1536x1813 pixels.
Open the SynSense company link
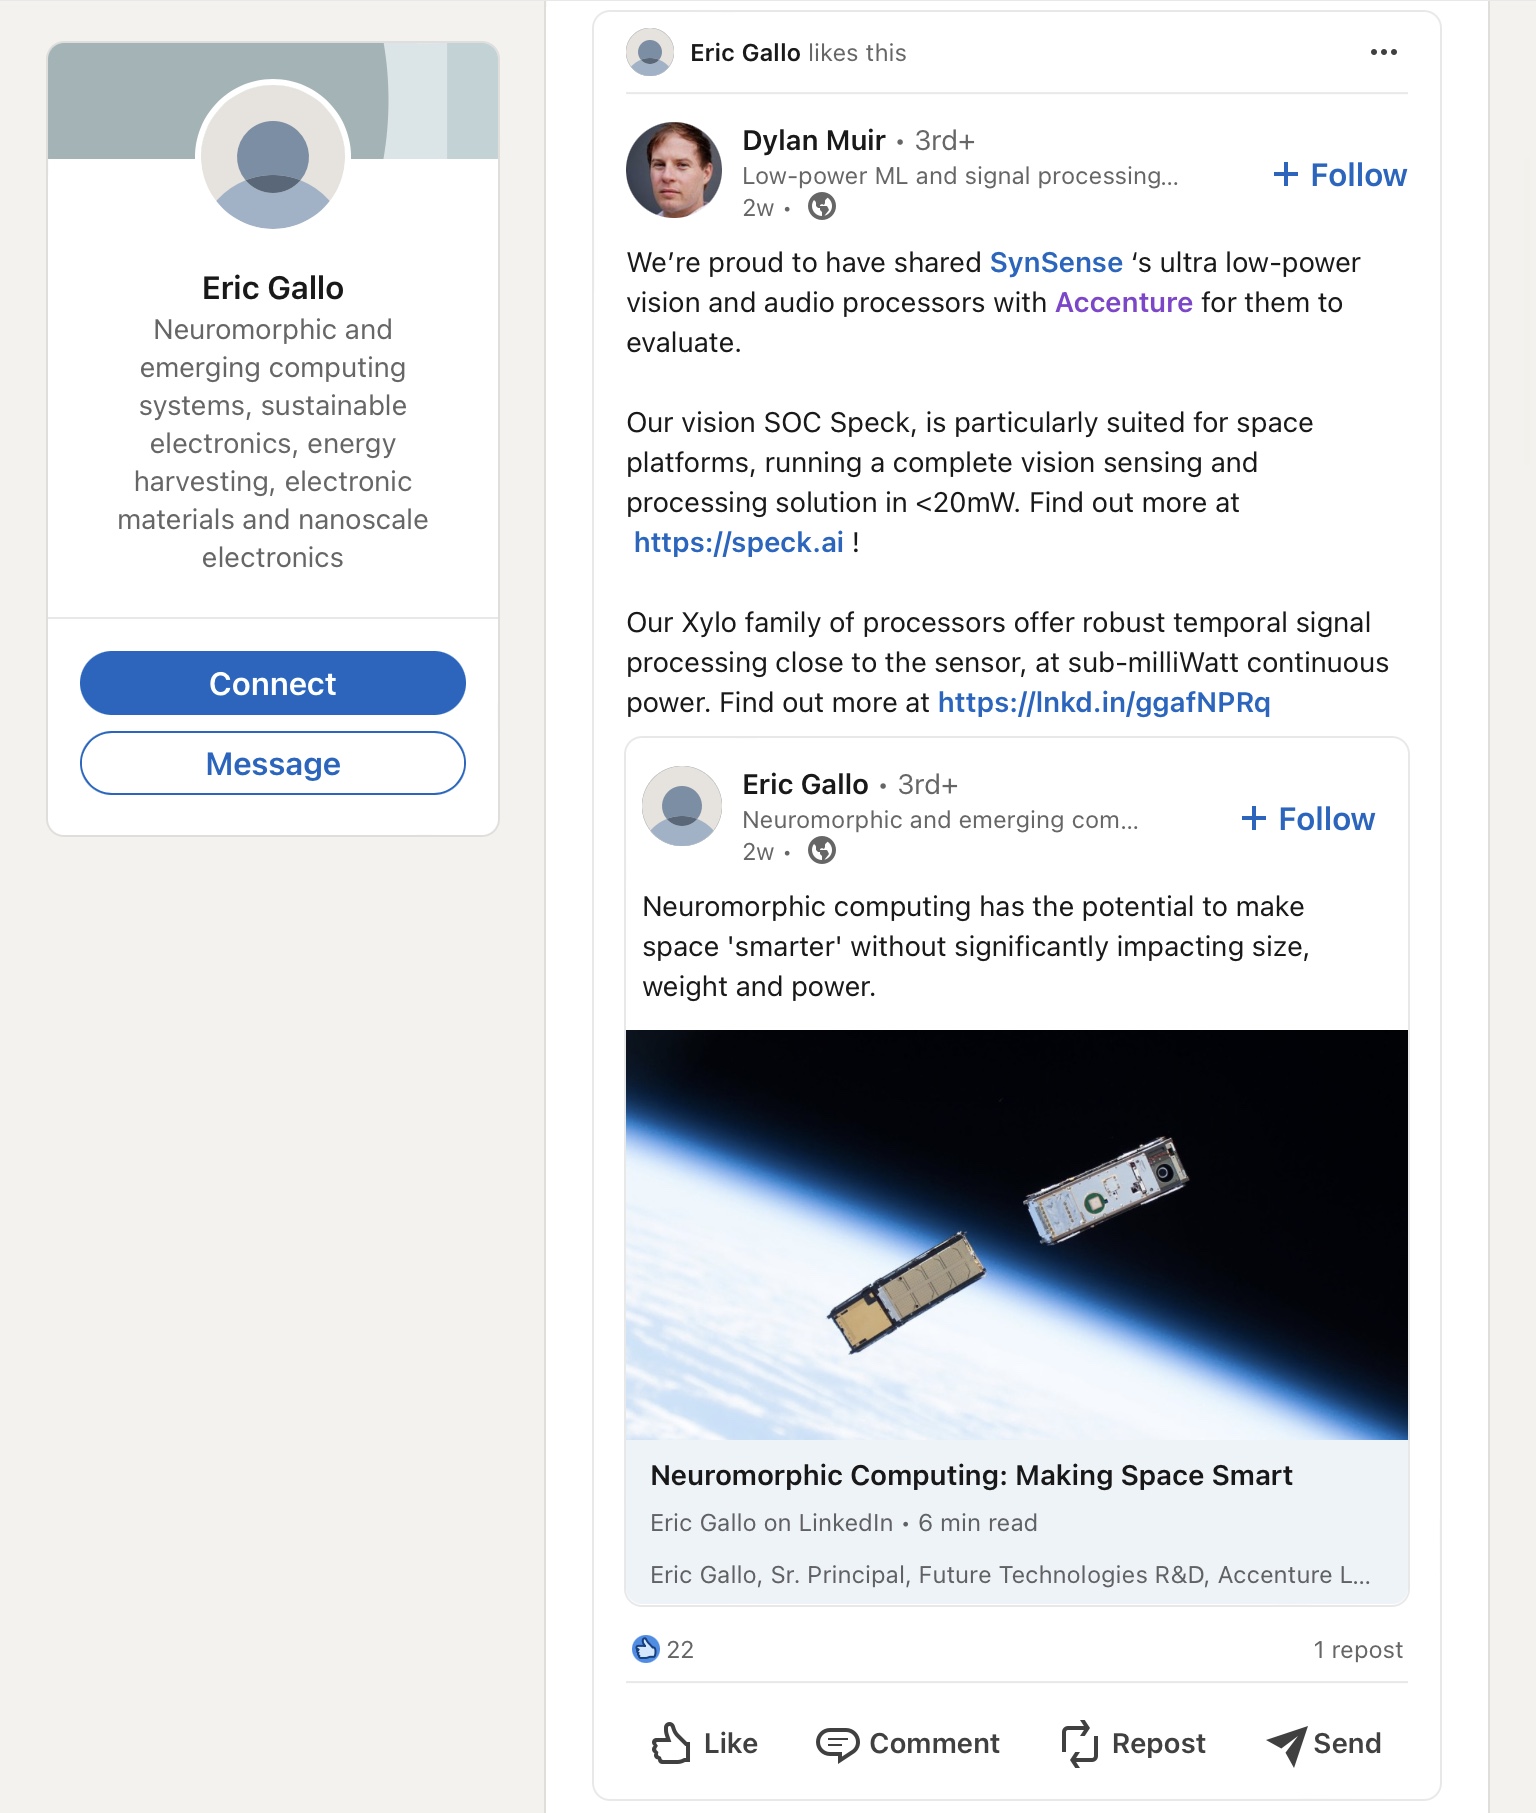[x=1056, y=262]
